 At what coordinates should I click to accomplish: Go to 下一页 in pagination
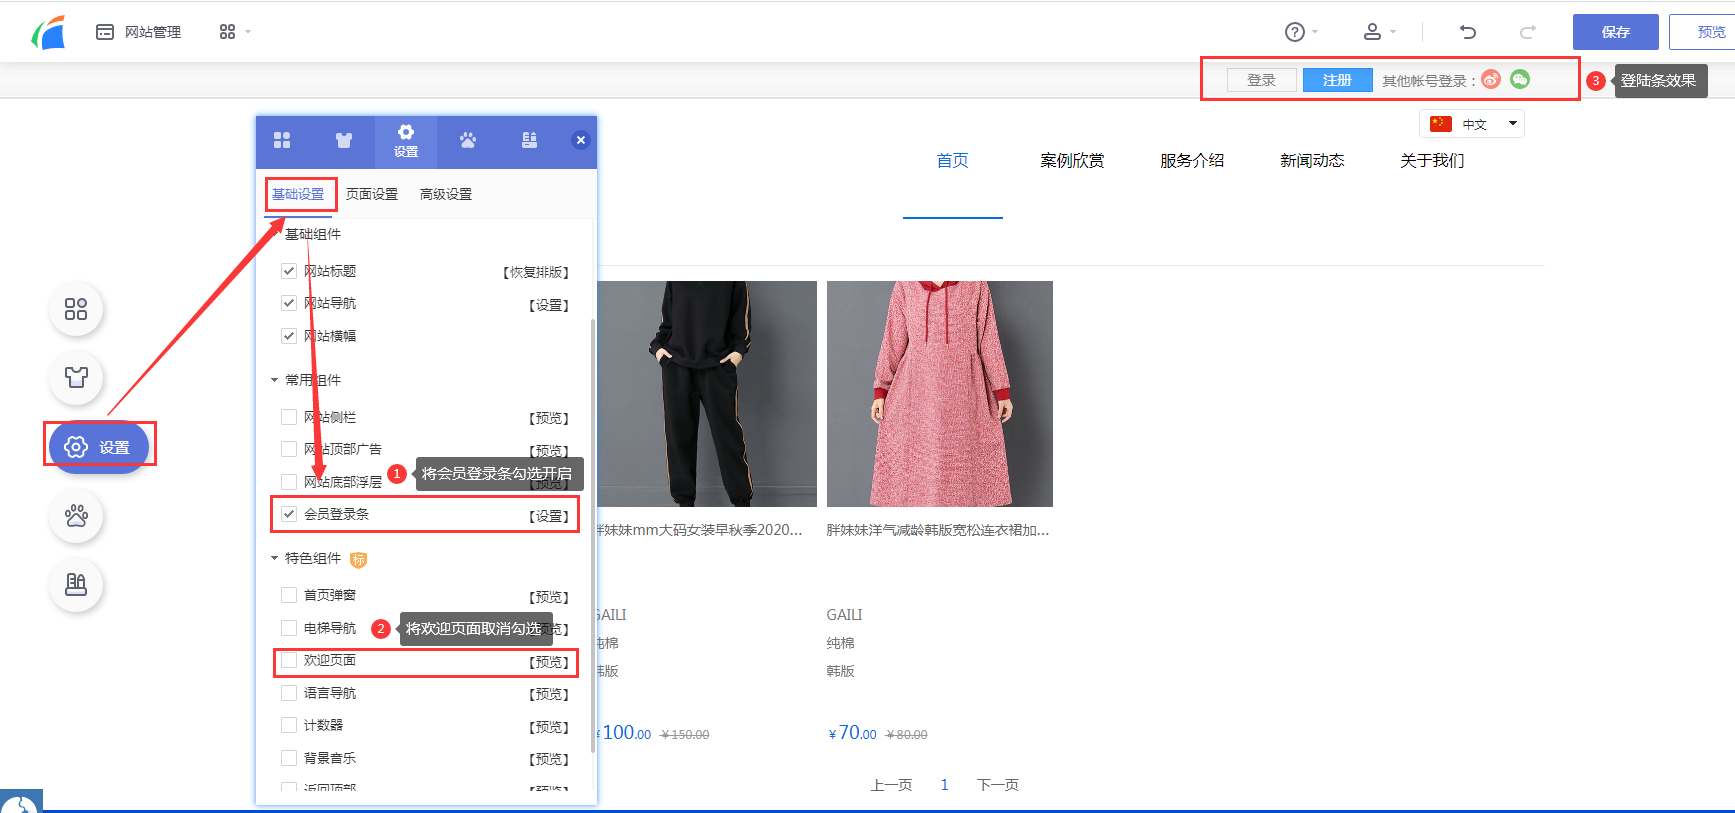[x=998, y=785]
